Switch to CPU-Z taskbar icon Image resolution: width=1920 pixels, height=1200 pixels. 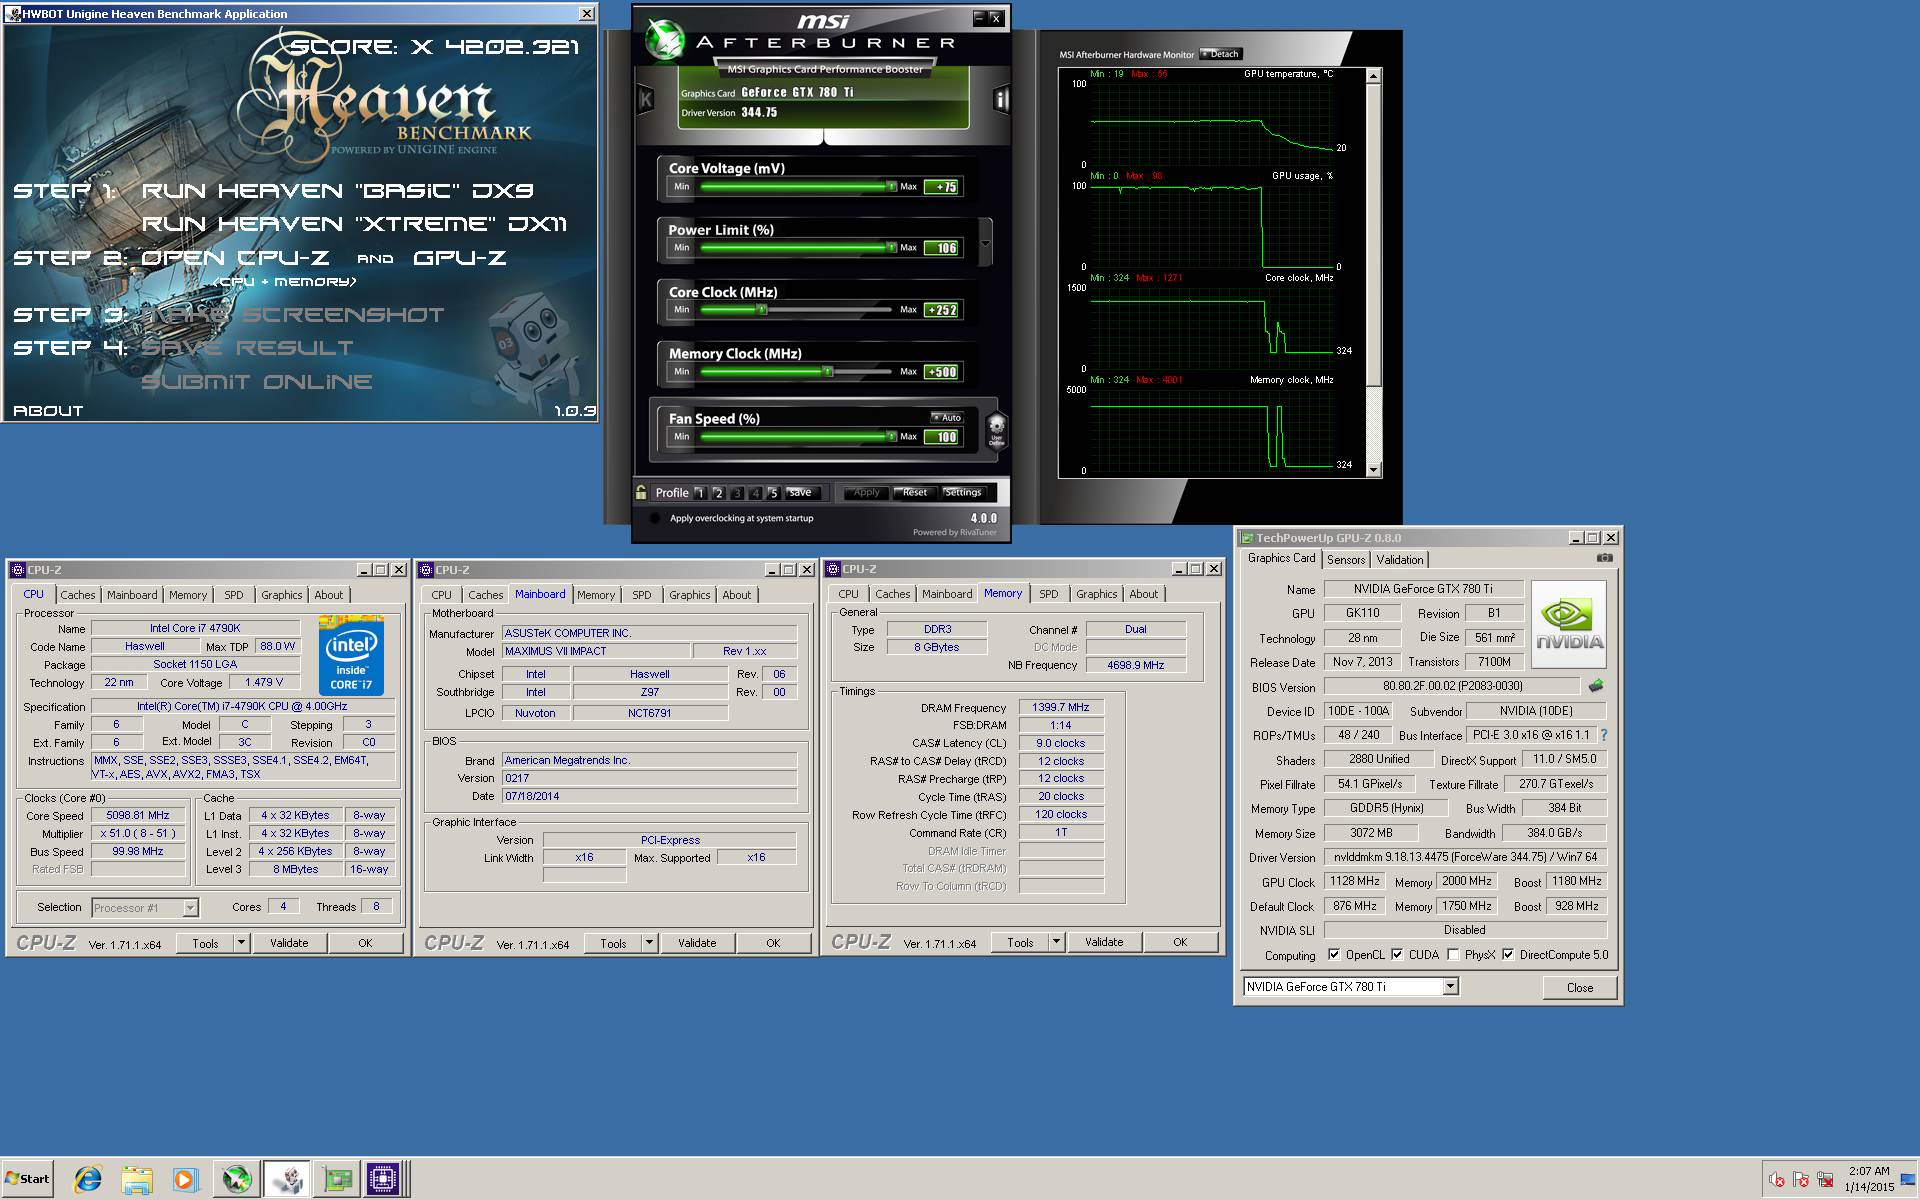coord(383,1179)
